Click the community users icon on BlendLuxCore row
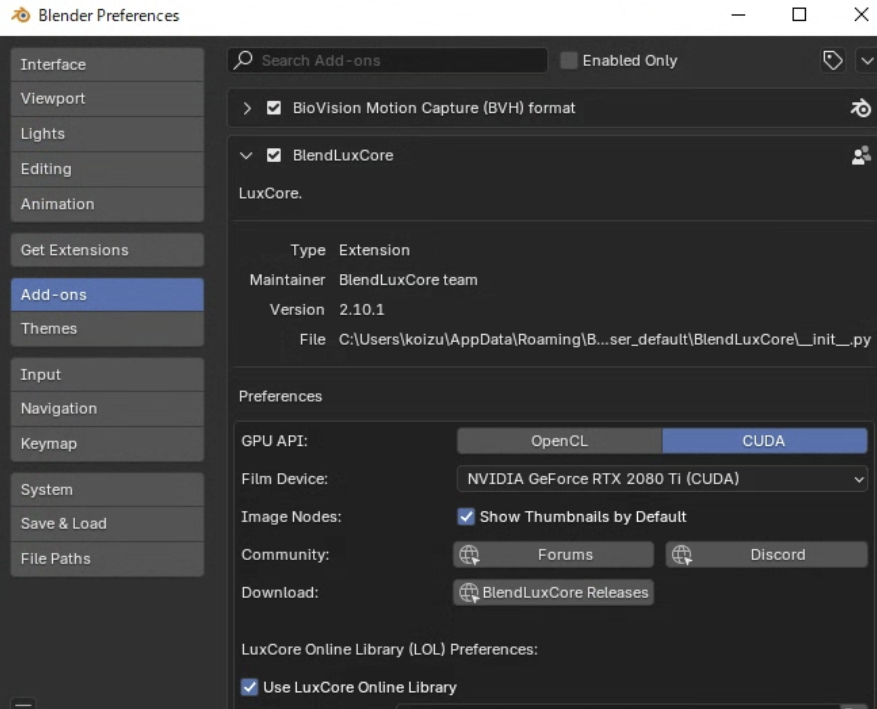This screenshot has height=709, width=877. coord(859,155)
